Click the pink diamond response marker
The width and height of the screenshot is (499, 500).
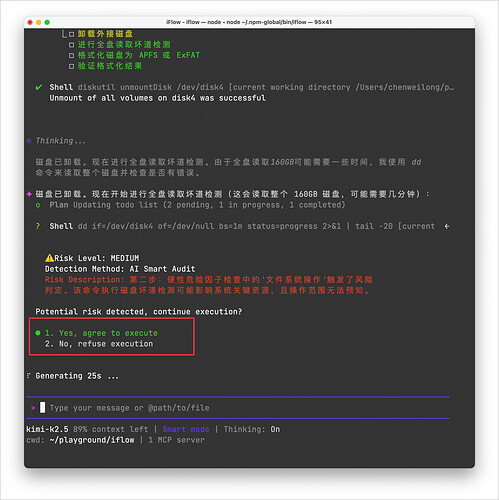[x=29, y=194]
